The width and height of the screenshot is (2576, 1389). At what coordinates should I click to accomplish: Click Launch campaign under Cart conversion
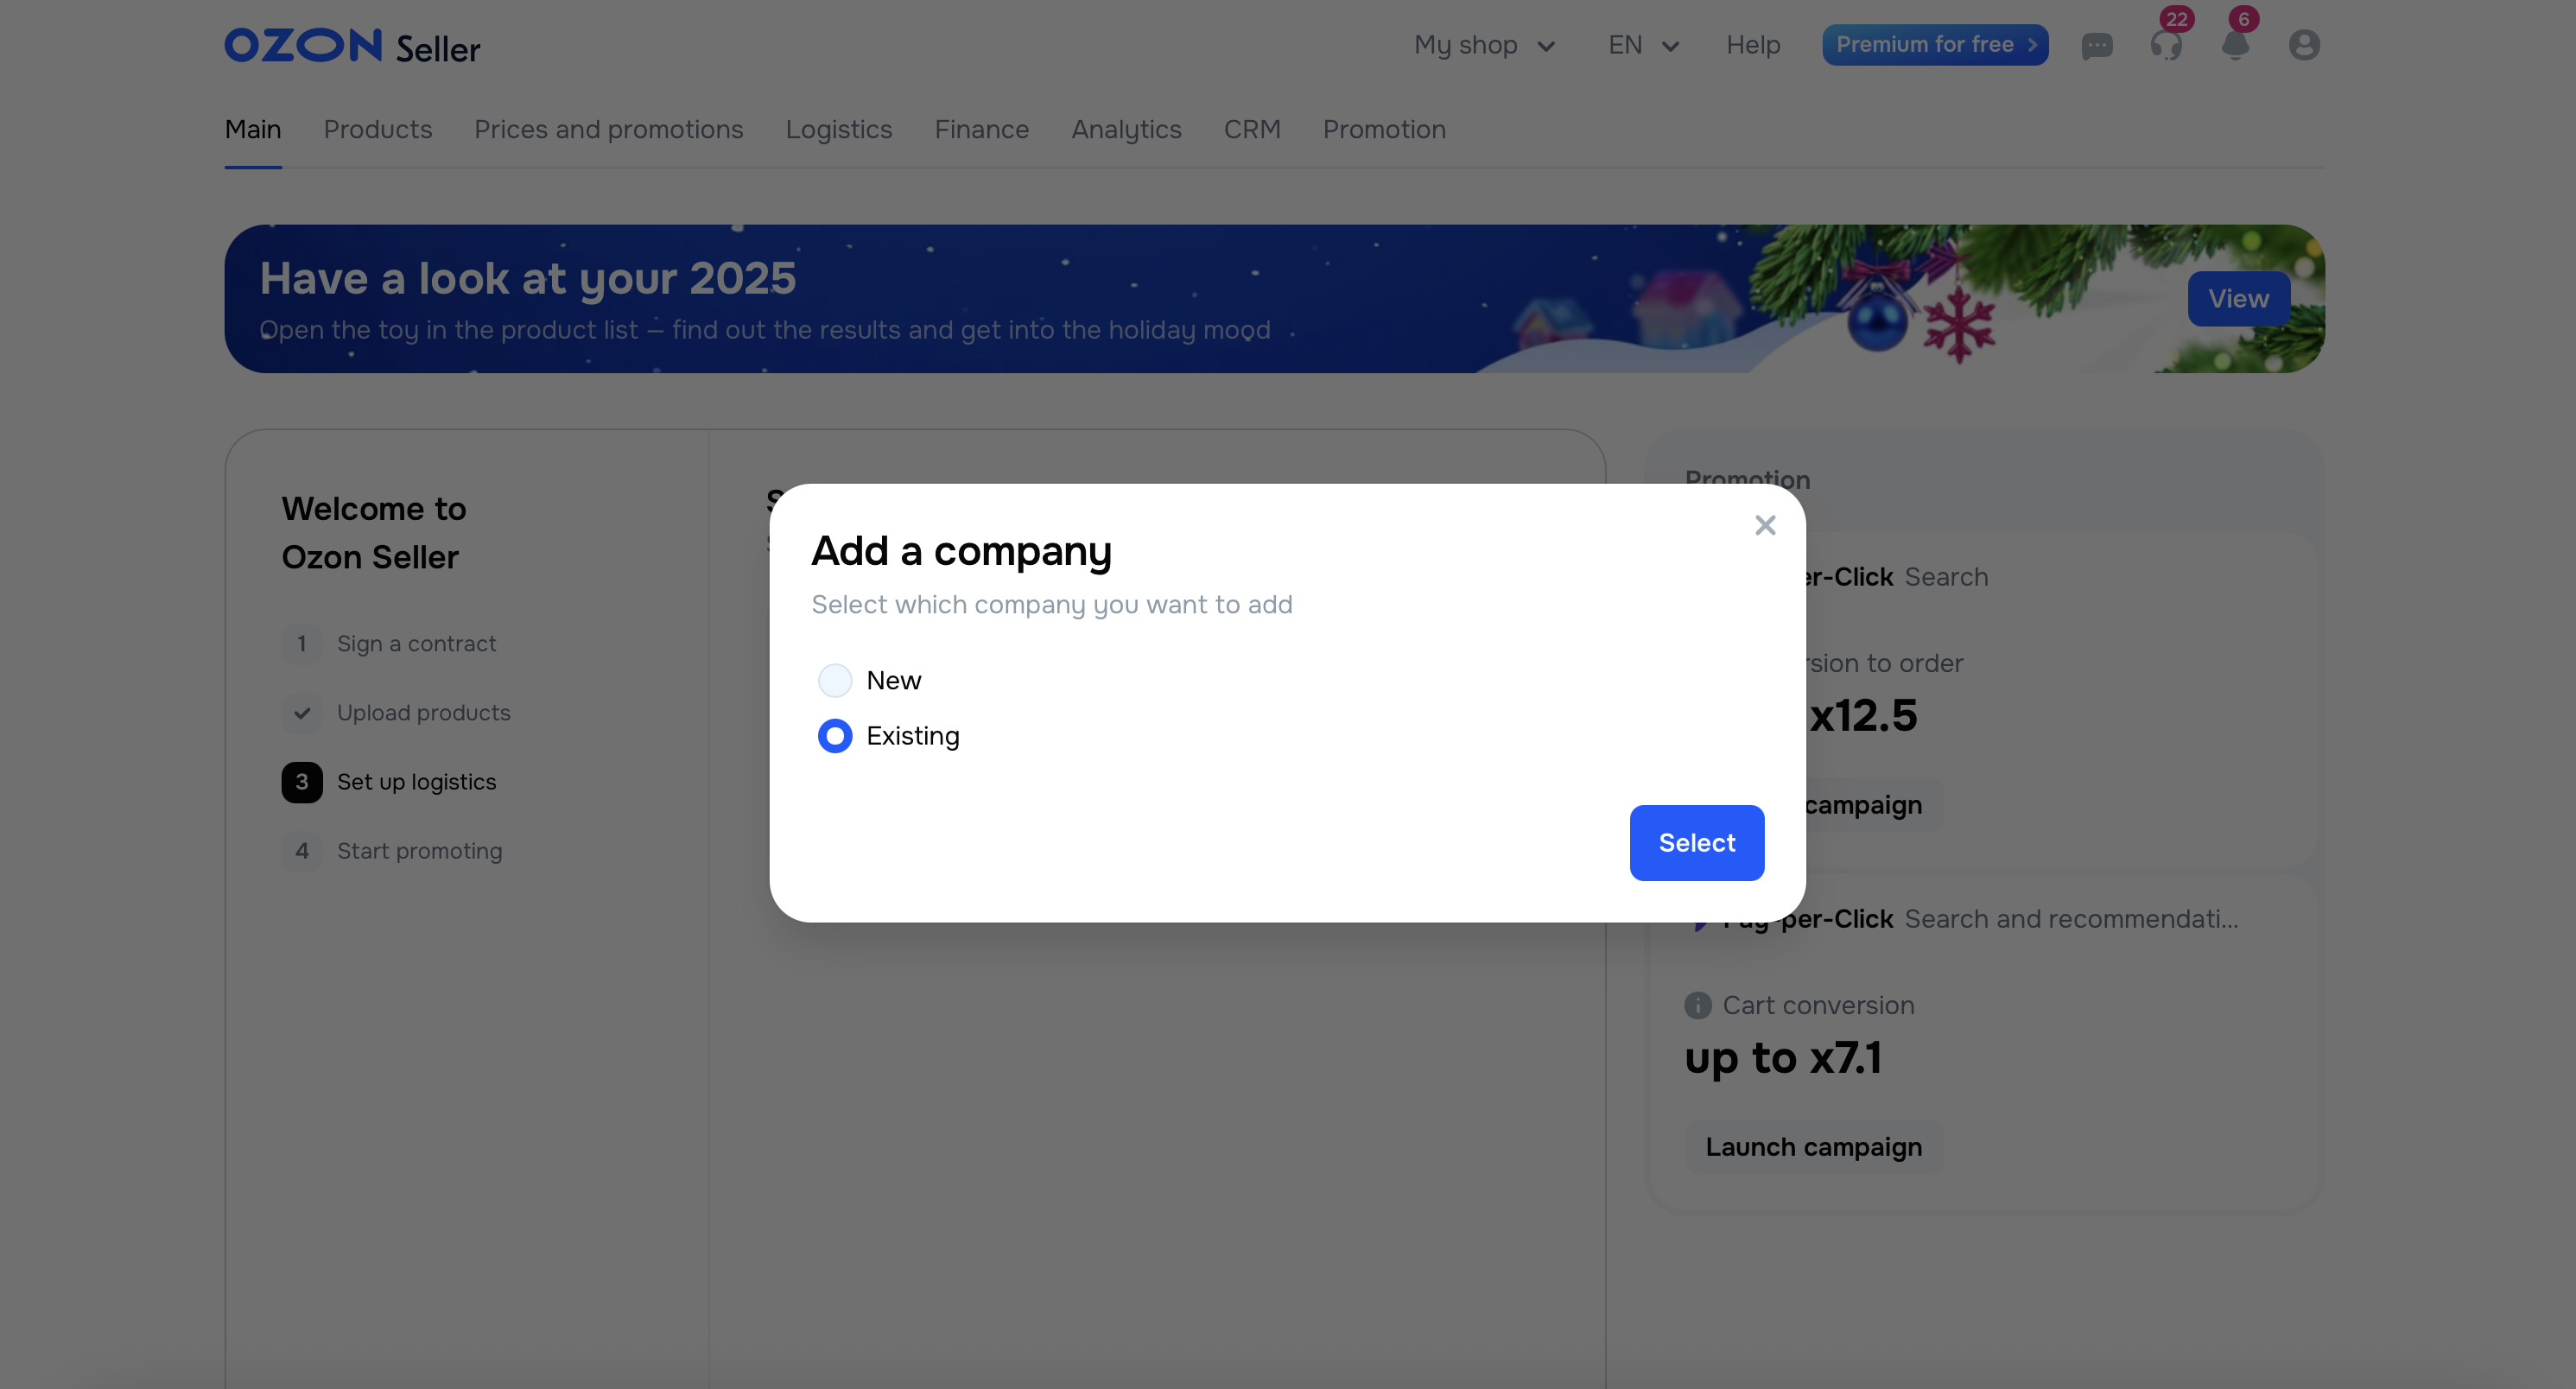(x=1813, y=1147)
